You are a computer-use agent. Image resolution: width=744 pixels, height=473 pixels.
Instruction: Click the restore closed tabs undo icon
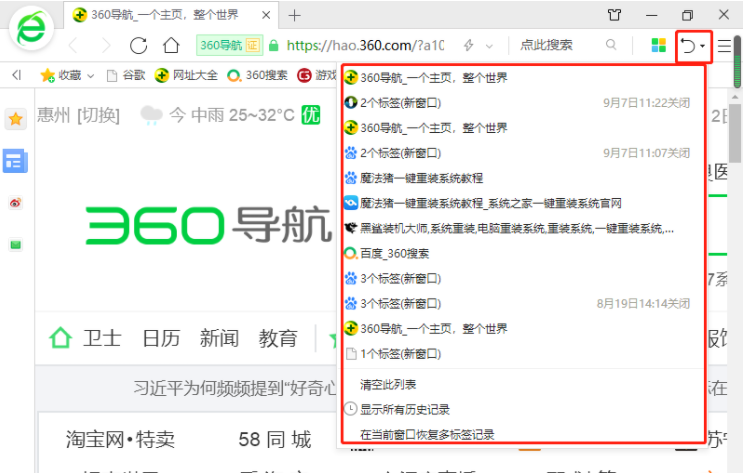(x=688, y=46)
